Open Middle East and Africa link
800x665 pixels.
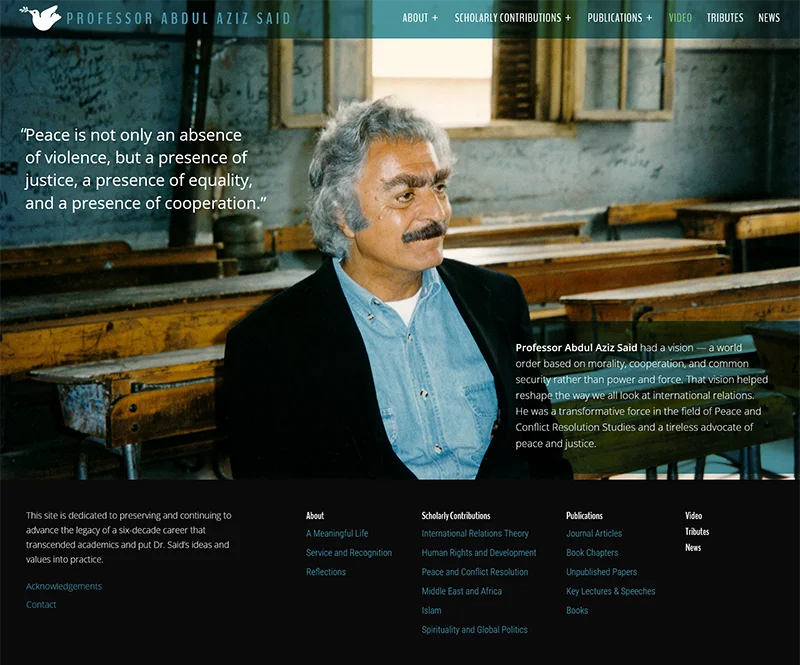pyautogui.click(x=462, y=591)
